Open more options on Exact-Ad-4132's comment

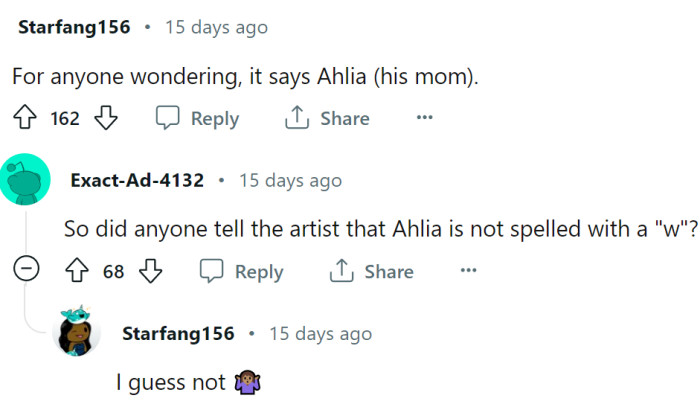[x=468, y=271]
